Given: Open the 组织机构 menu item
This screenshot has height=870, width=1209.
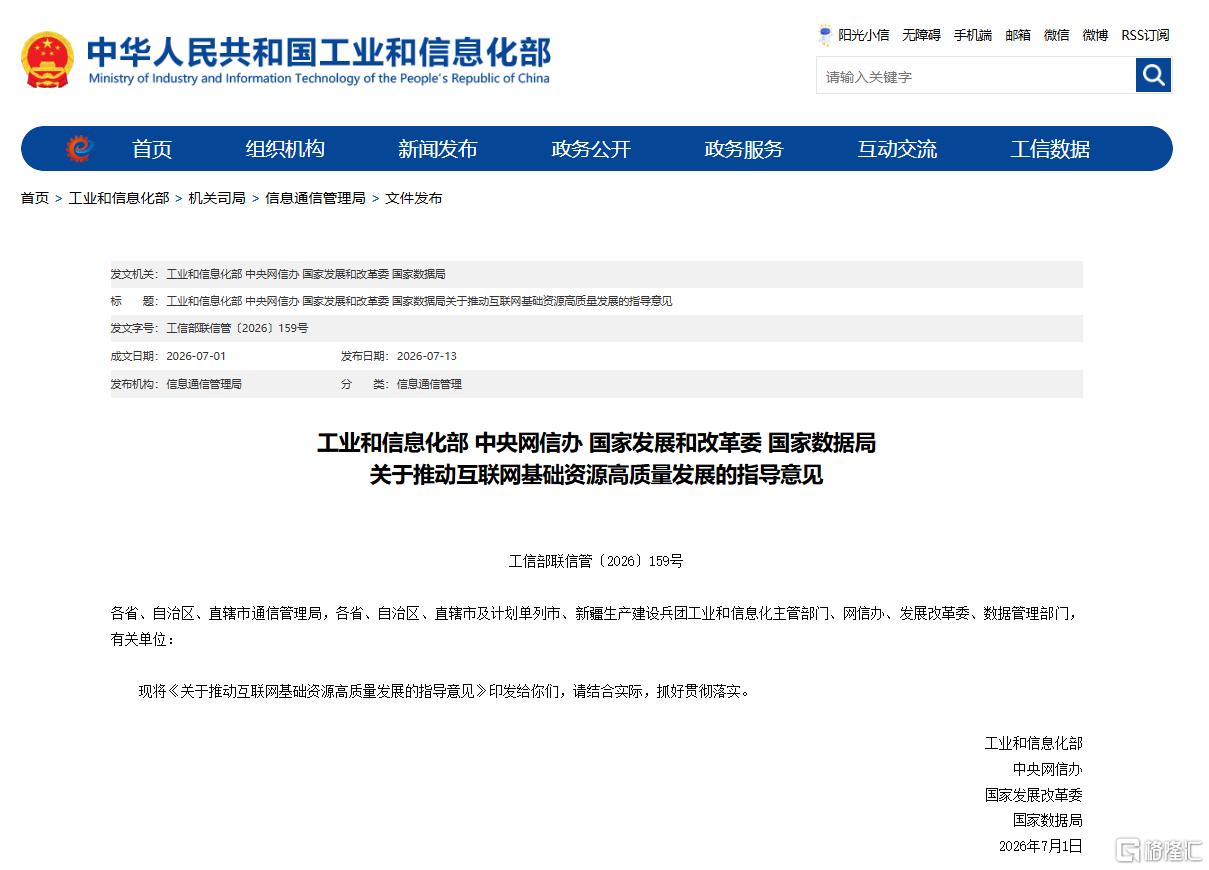Looking at the screenshot, I should tap(285, 149).
